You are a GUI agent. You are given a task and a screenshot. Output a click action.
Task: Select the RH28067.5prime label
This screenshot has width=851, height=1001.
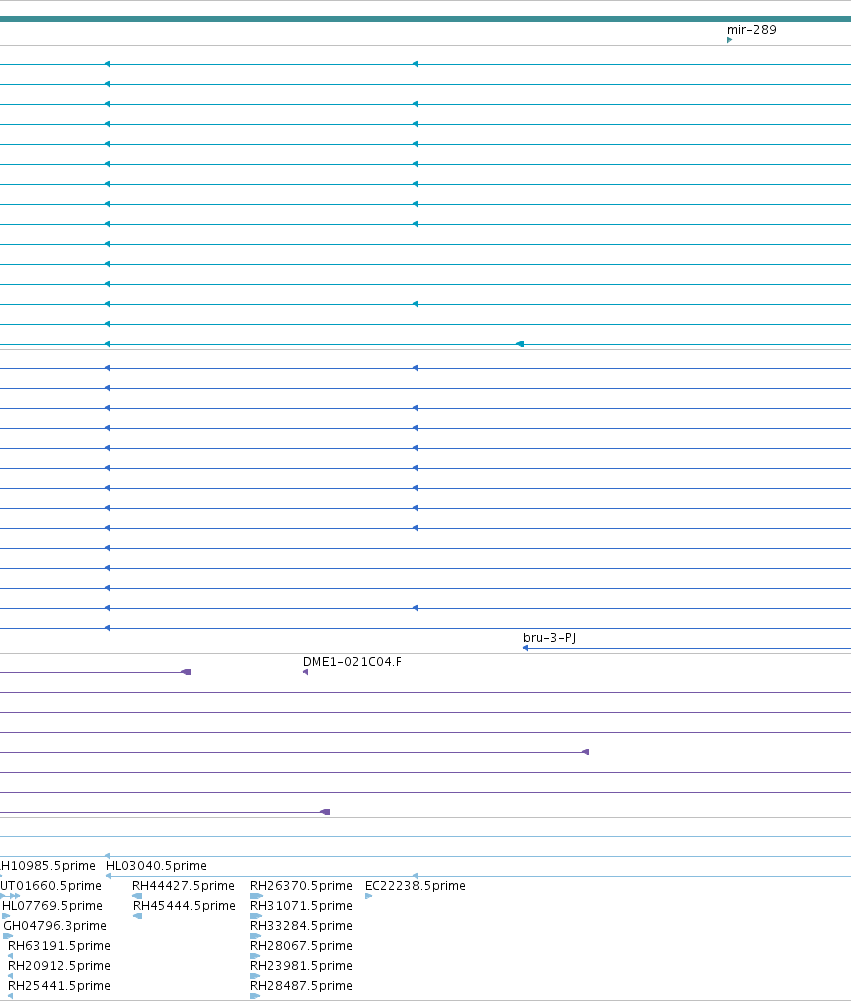click(x=301, y=945)
